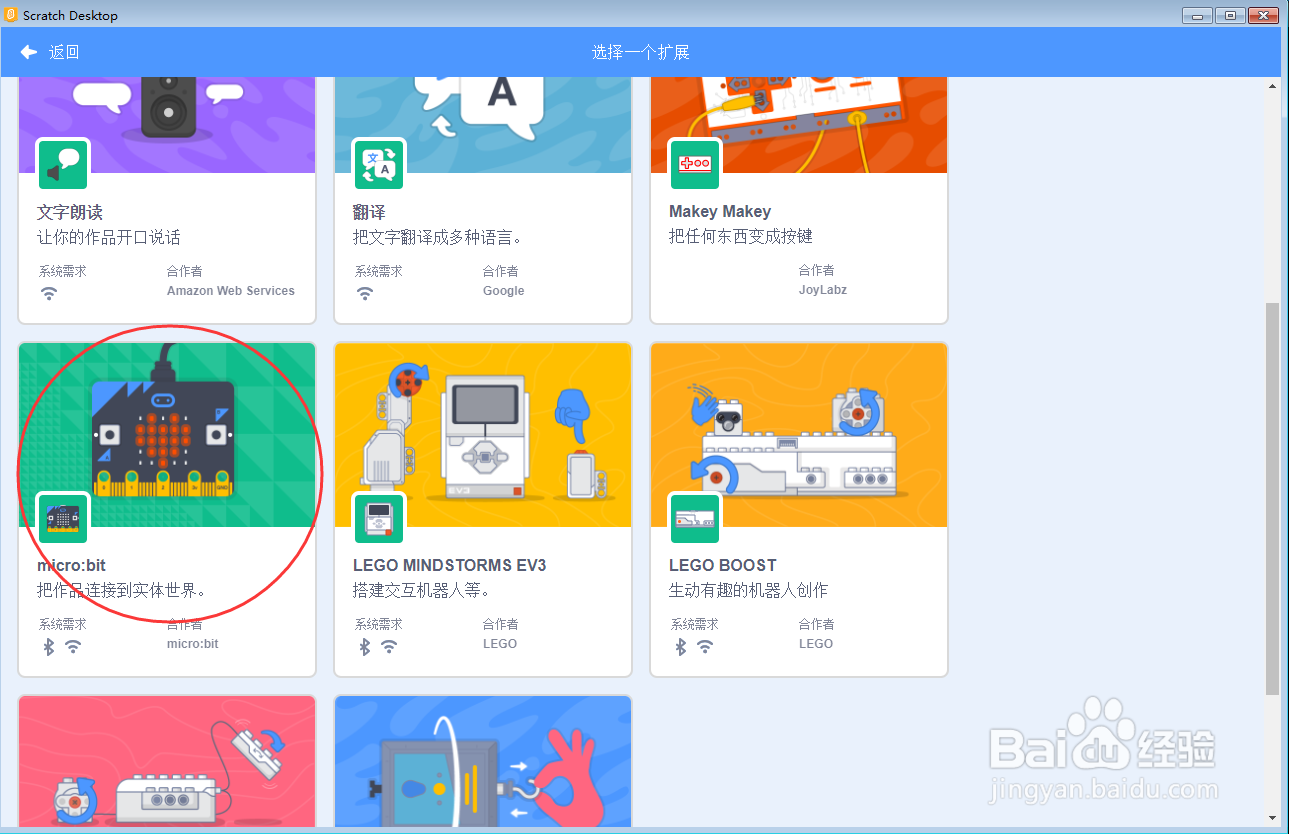Click the Text to Speech extension icon

click(x=64, y=165)
